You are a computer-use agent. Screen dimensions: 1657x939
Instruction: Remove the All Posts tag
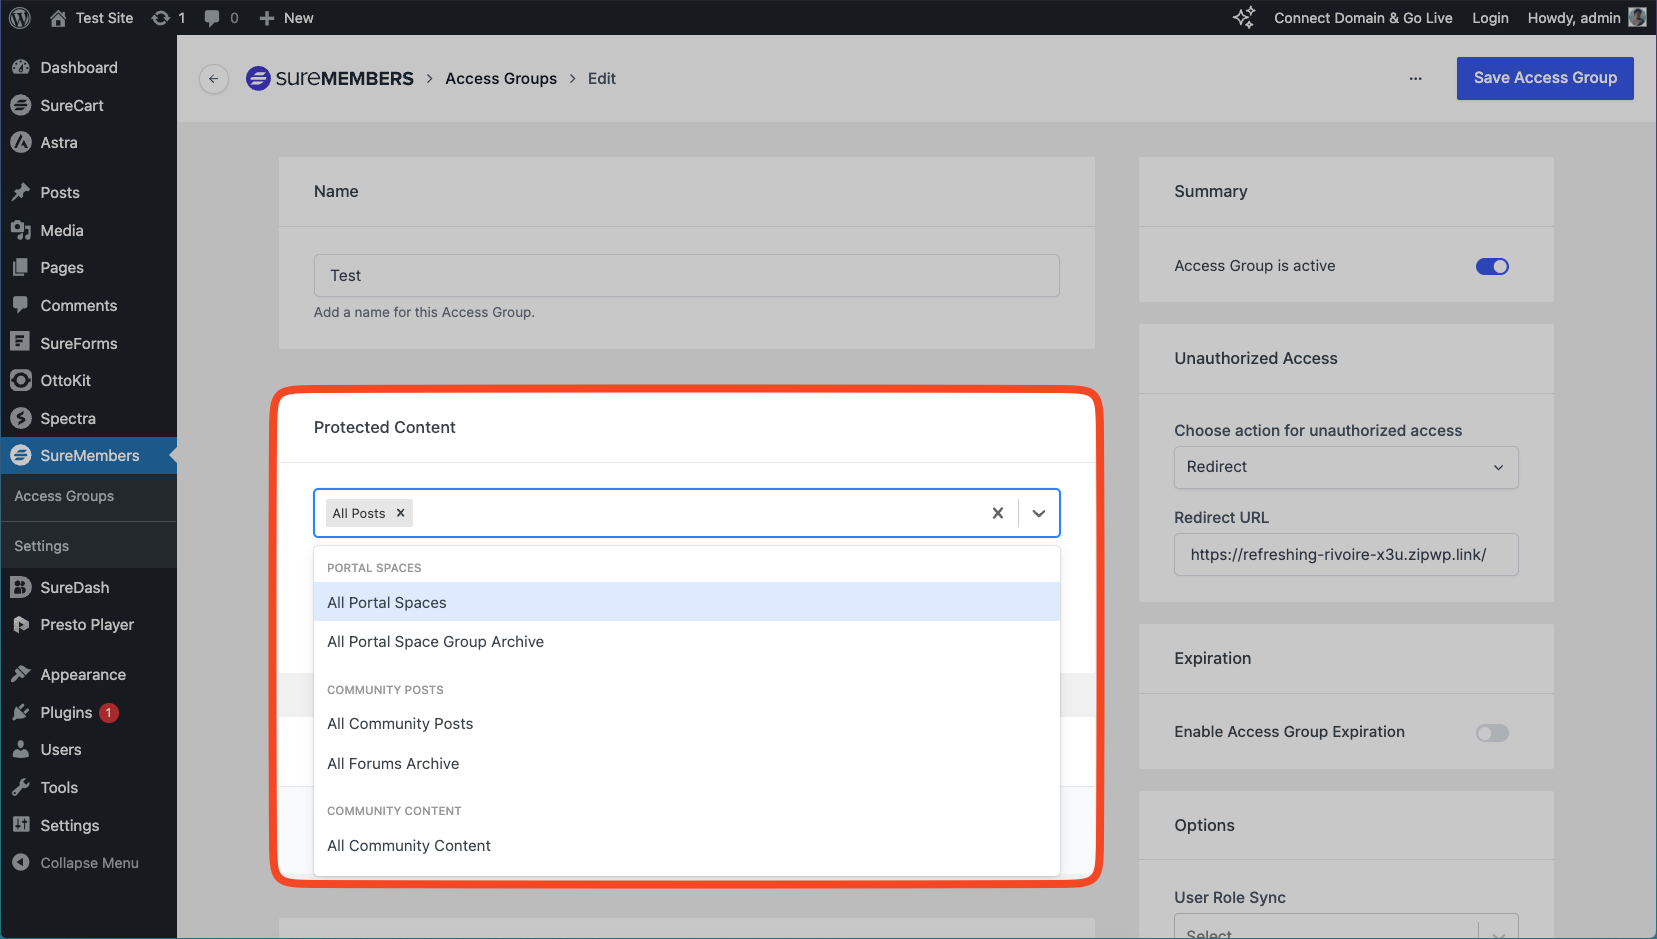(x=400, y=513)
